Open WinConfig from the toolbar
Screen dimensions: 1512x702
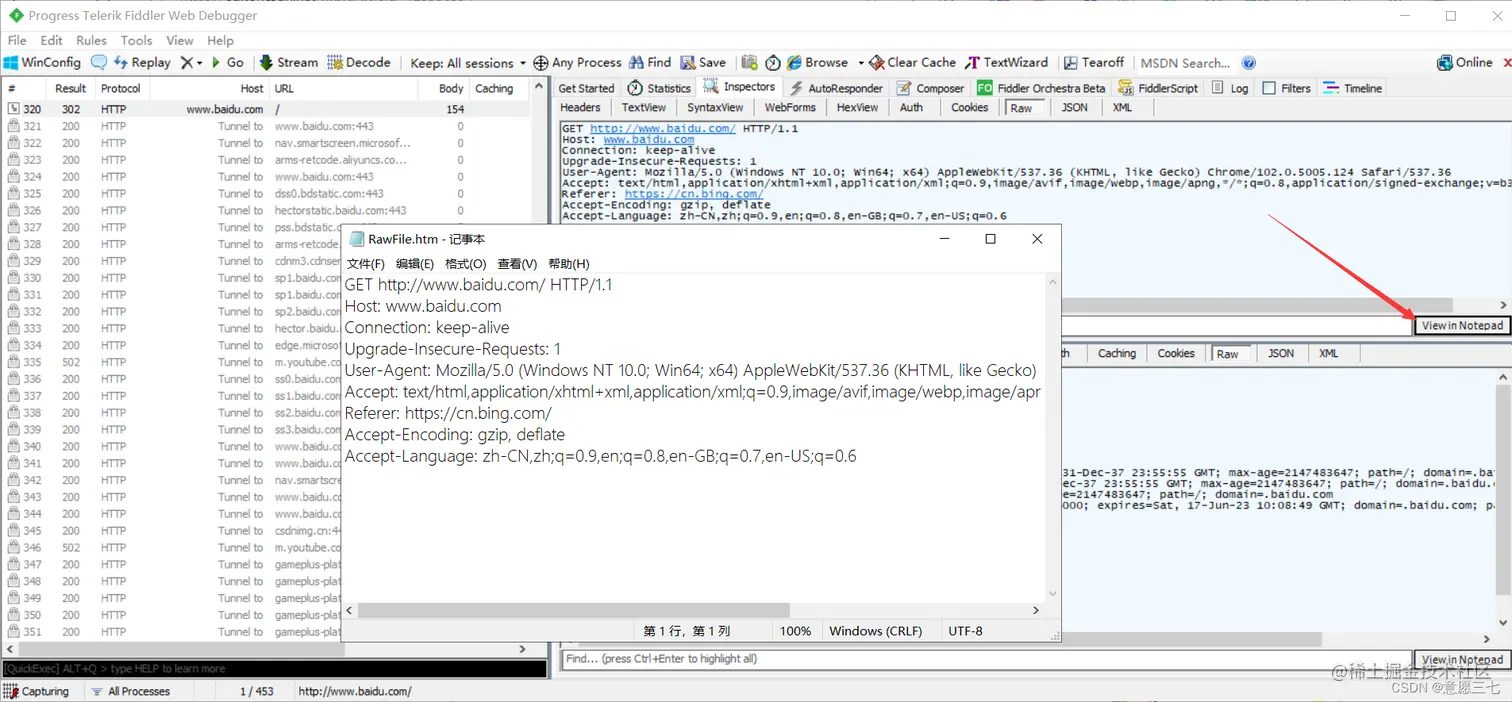(x=42, y=62)
